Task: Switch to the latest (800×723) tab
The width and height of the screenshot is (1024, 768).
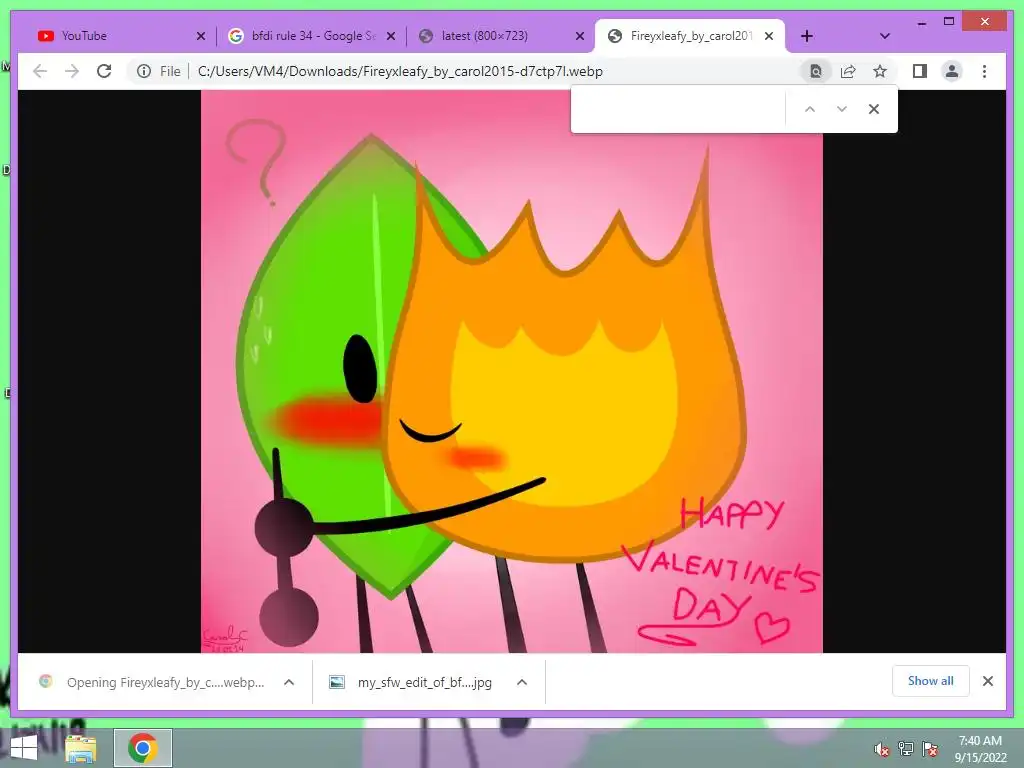Action: [x=500, y=36]
